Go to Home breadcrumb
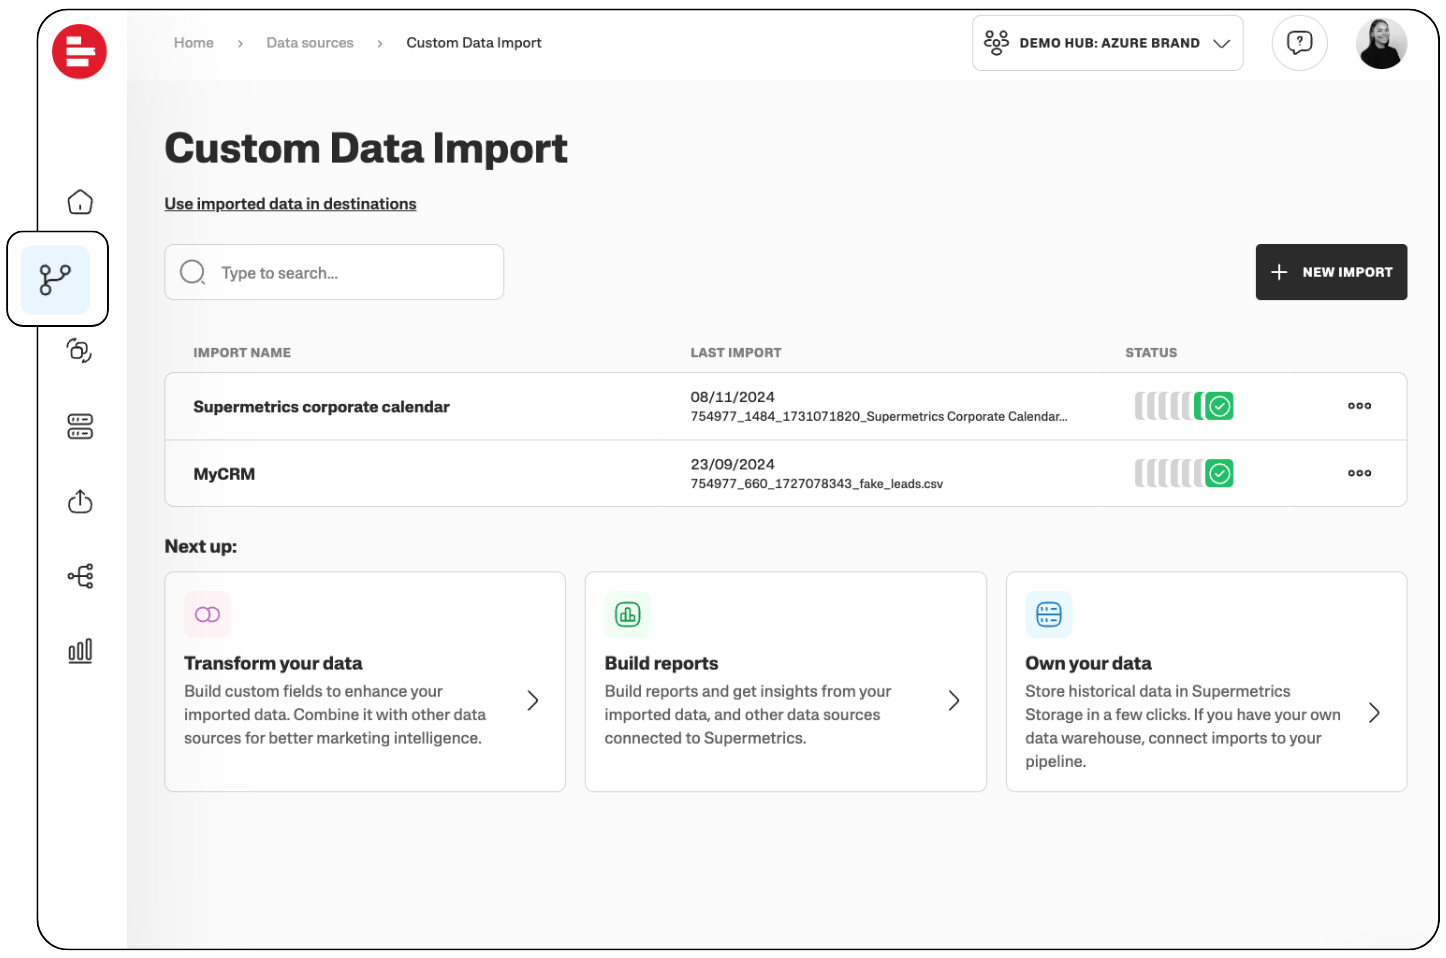This screenshot has width=1446, height=958. (x=193, y=43)
